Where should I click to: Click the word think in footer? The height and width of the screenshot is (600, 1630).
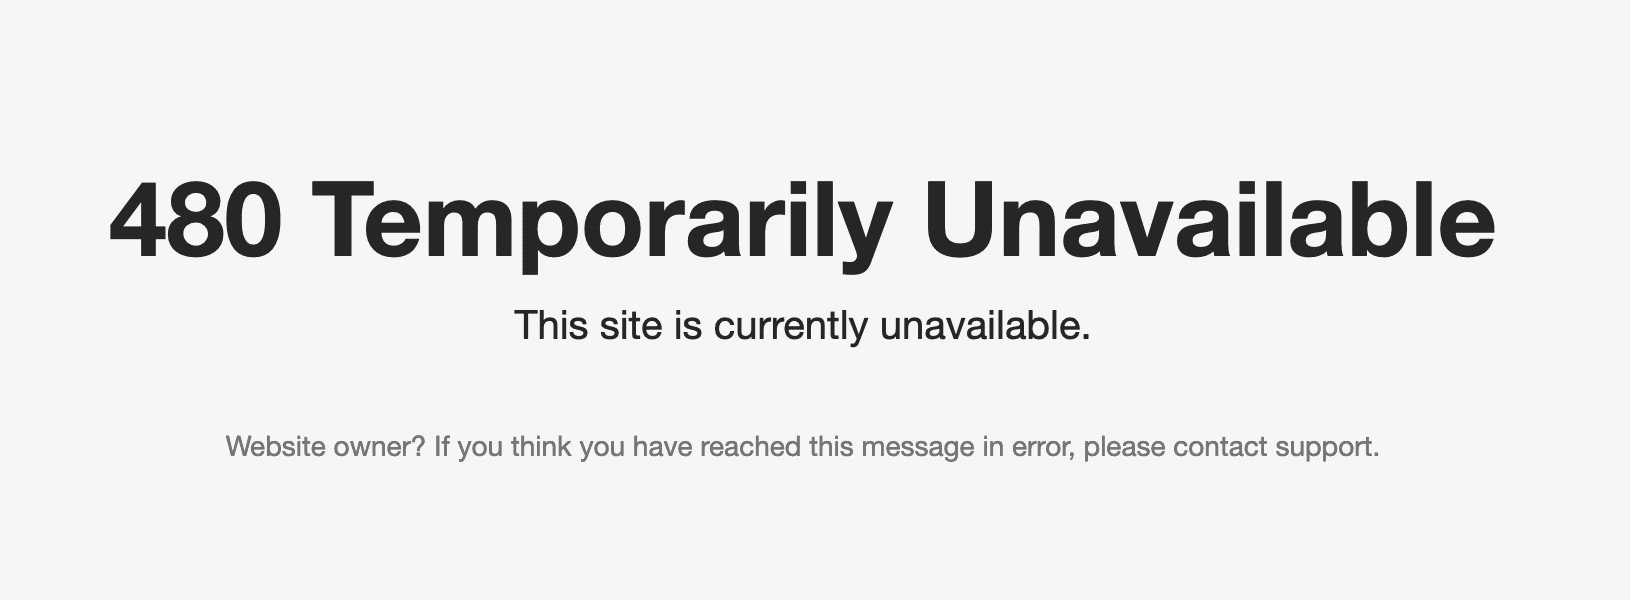(x=541, y=446)
